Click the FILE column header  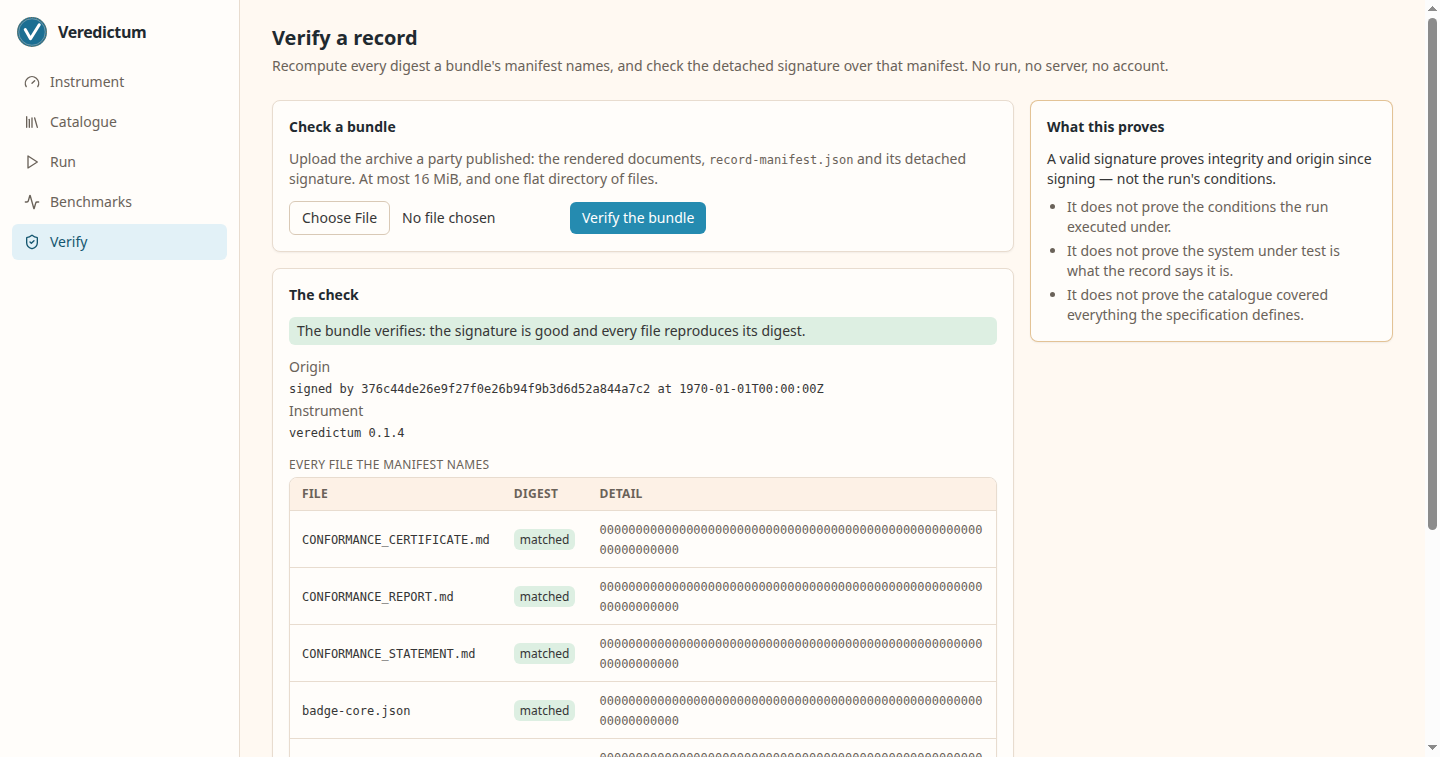tap(315, 494)
